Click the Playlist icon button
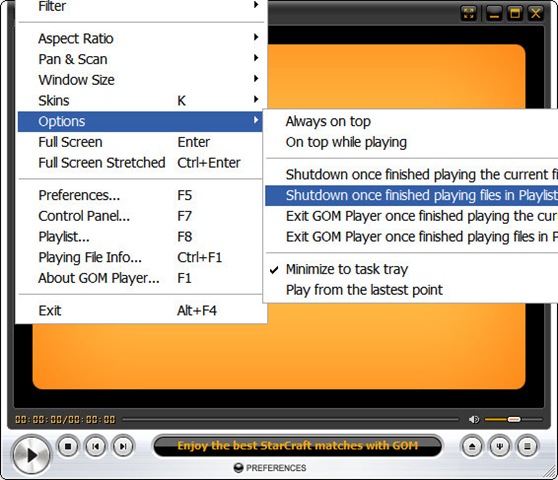 coord(527,446)
